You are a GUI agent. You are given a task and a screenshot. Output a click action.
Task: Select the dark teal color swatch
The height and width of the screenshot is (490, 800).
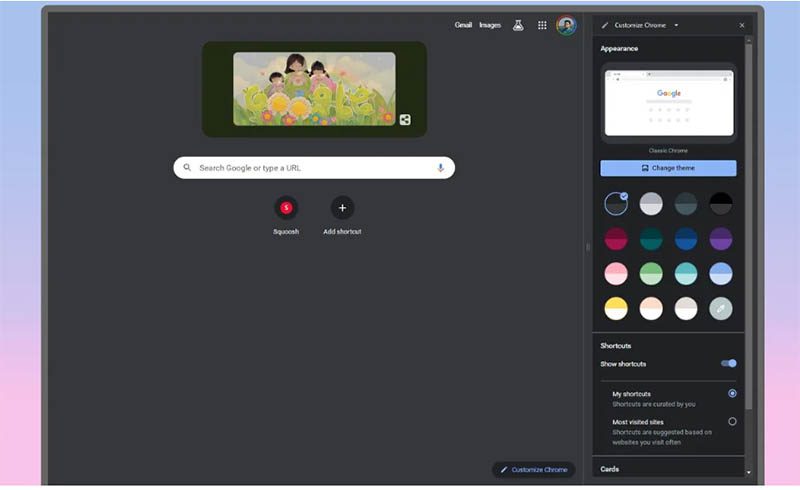click(x=651, y=238)
